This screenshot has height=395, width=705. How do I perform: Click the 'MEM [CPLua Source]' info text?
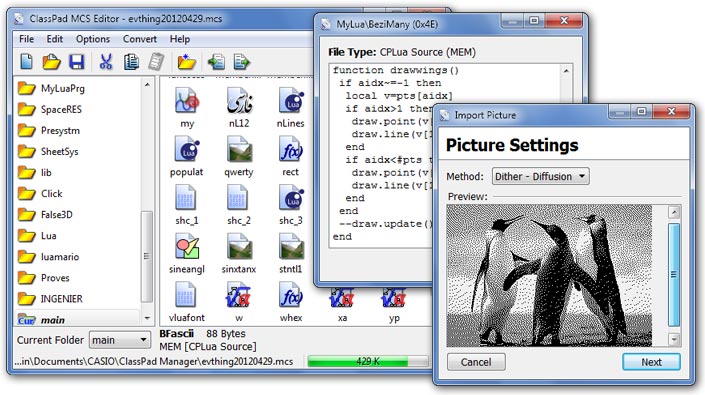point(208,346)
